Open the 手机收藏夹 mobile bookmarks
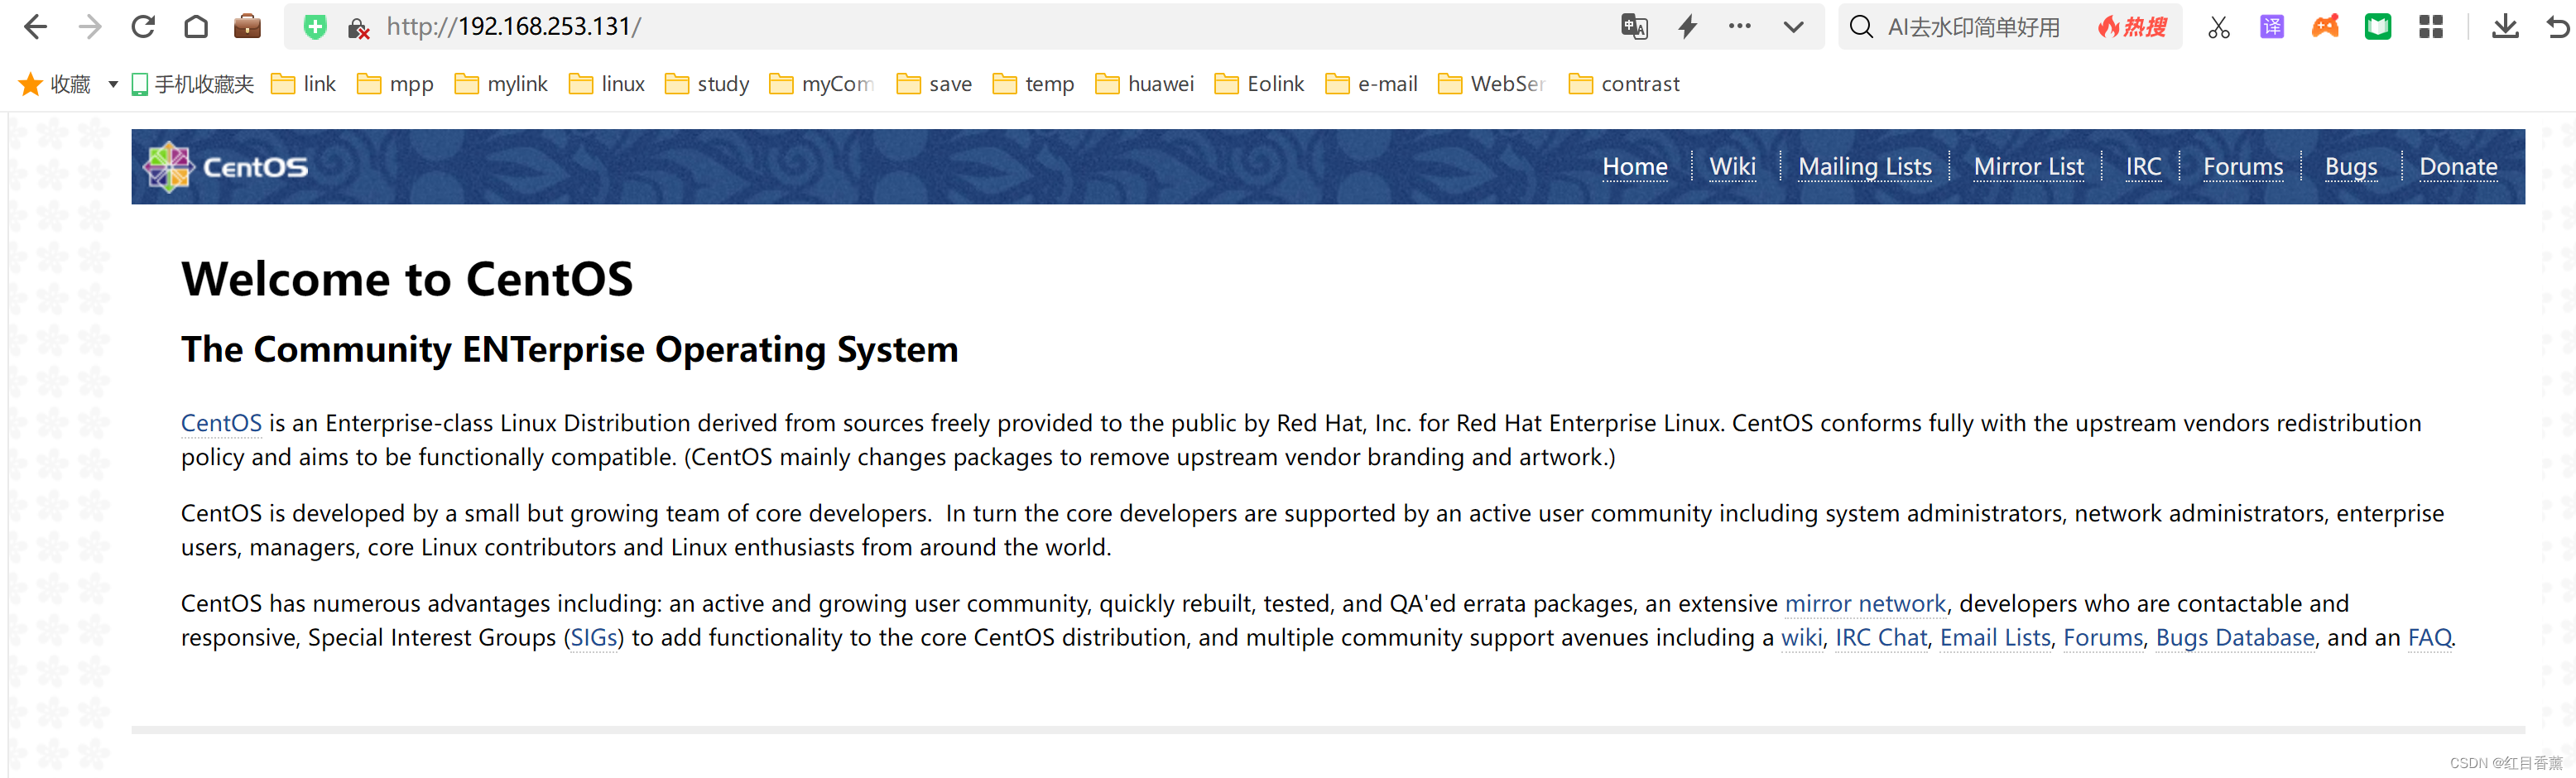2576x778 pixels. point(193,84)
